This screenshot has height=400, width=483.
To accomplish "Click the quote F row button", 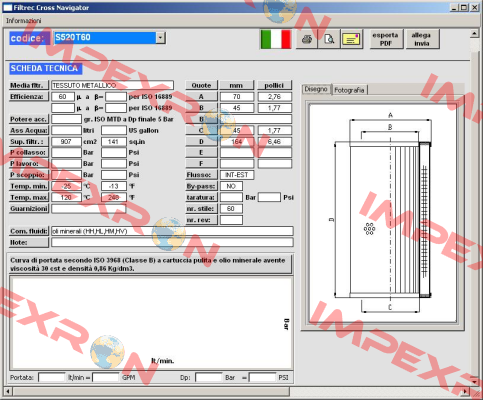I will coord(201,164).
